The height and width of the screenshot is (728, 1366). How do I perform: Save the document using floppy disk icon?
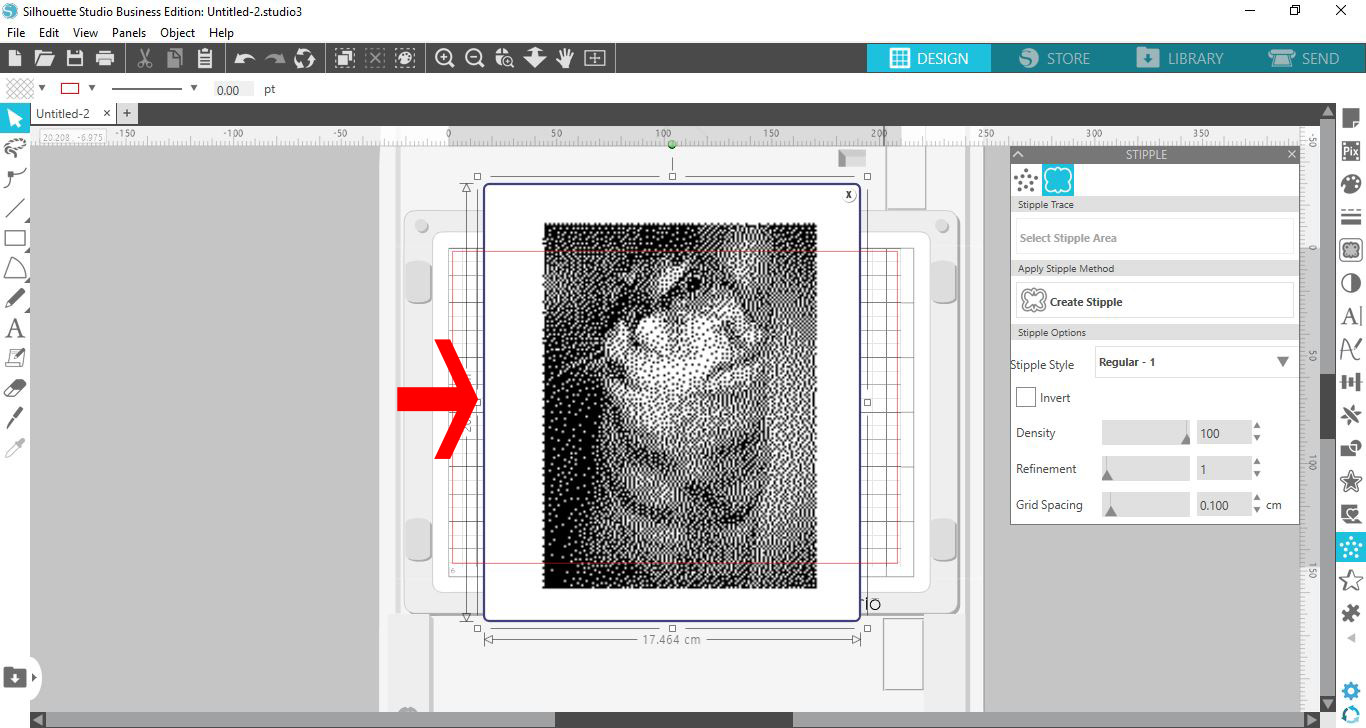75,58
